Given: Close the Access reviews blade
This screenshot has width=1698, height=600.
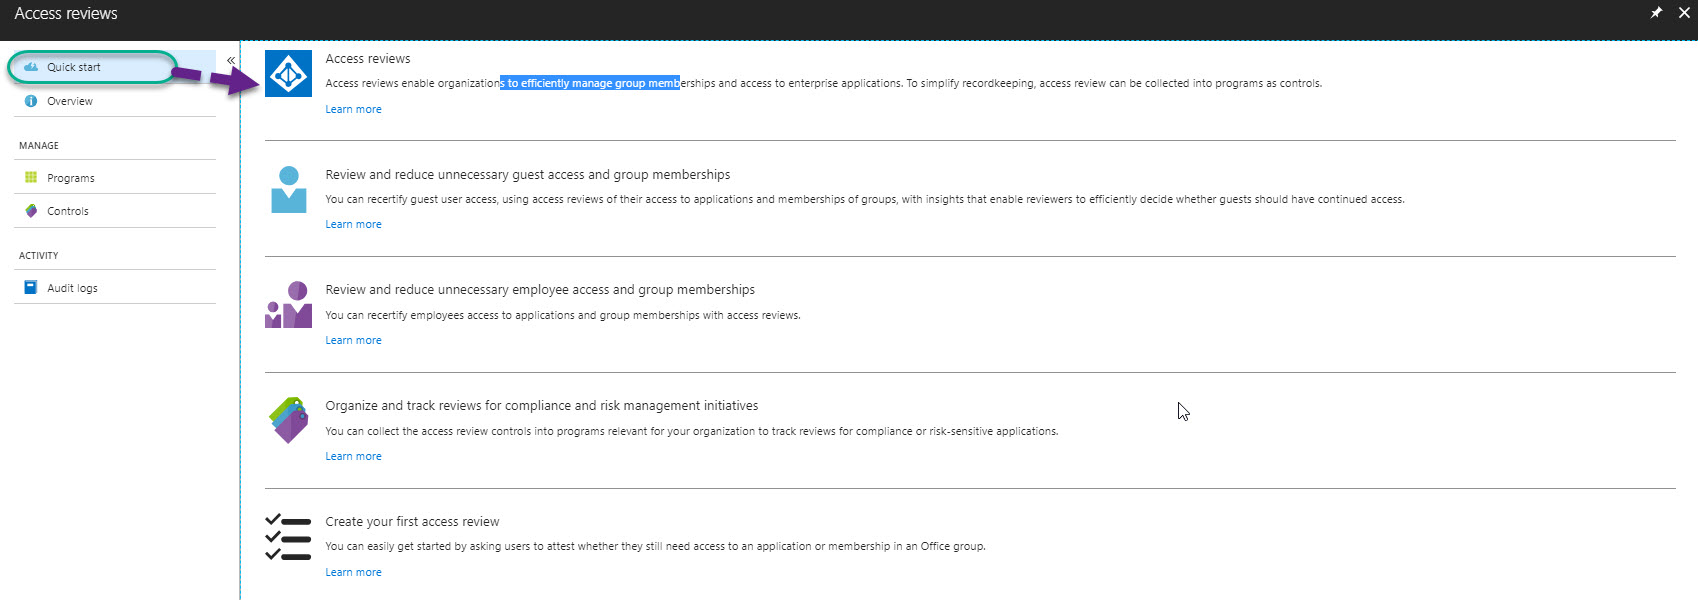Looking at the screenshot, I should point(1684,13).
